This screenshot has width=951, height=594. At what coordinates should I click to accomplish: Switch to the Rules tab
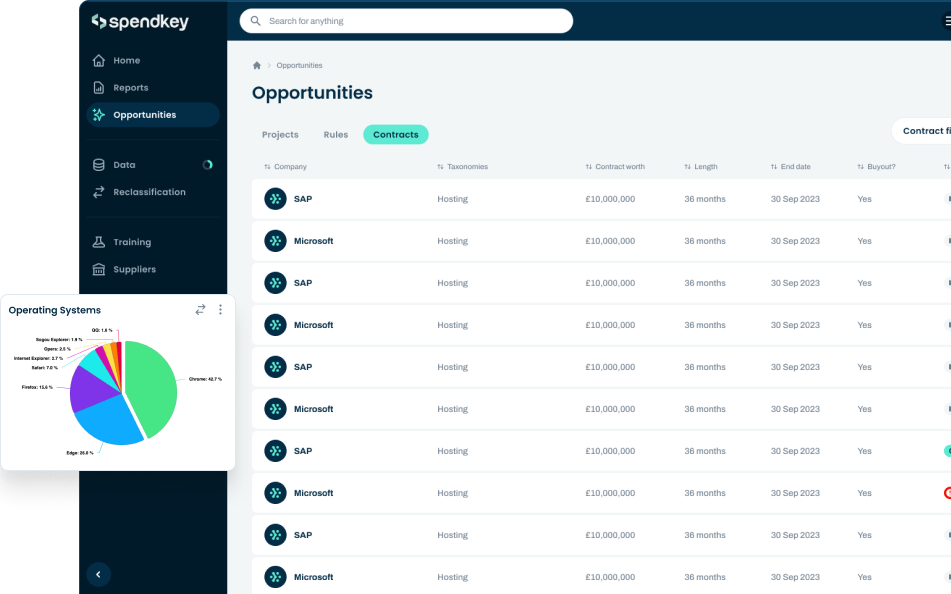[336, 134]
